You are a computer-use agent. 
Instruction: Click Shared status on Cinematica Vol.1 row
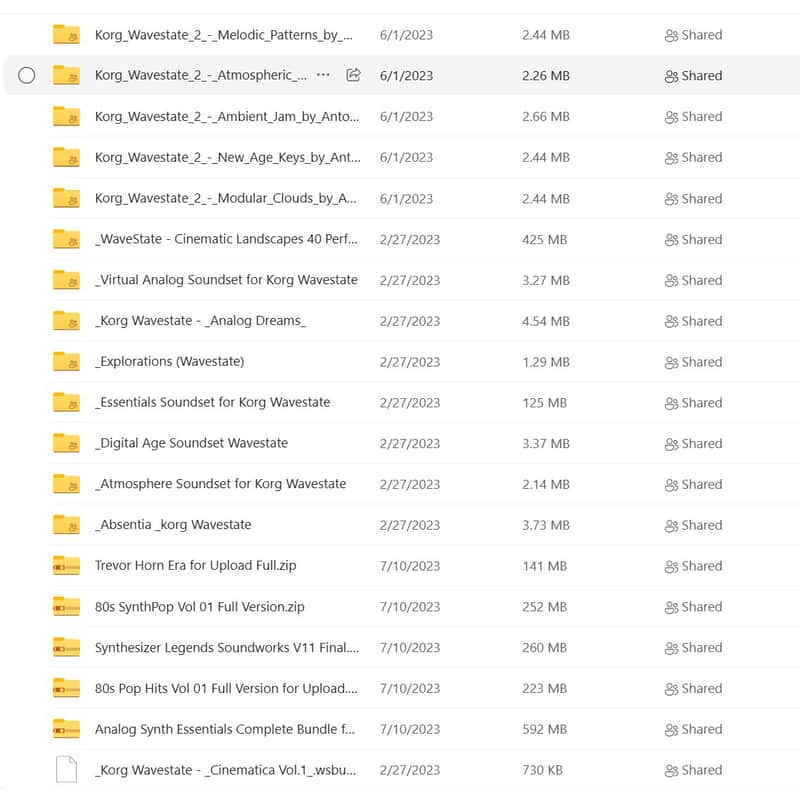pyautogui.click(x=693, y=770)
